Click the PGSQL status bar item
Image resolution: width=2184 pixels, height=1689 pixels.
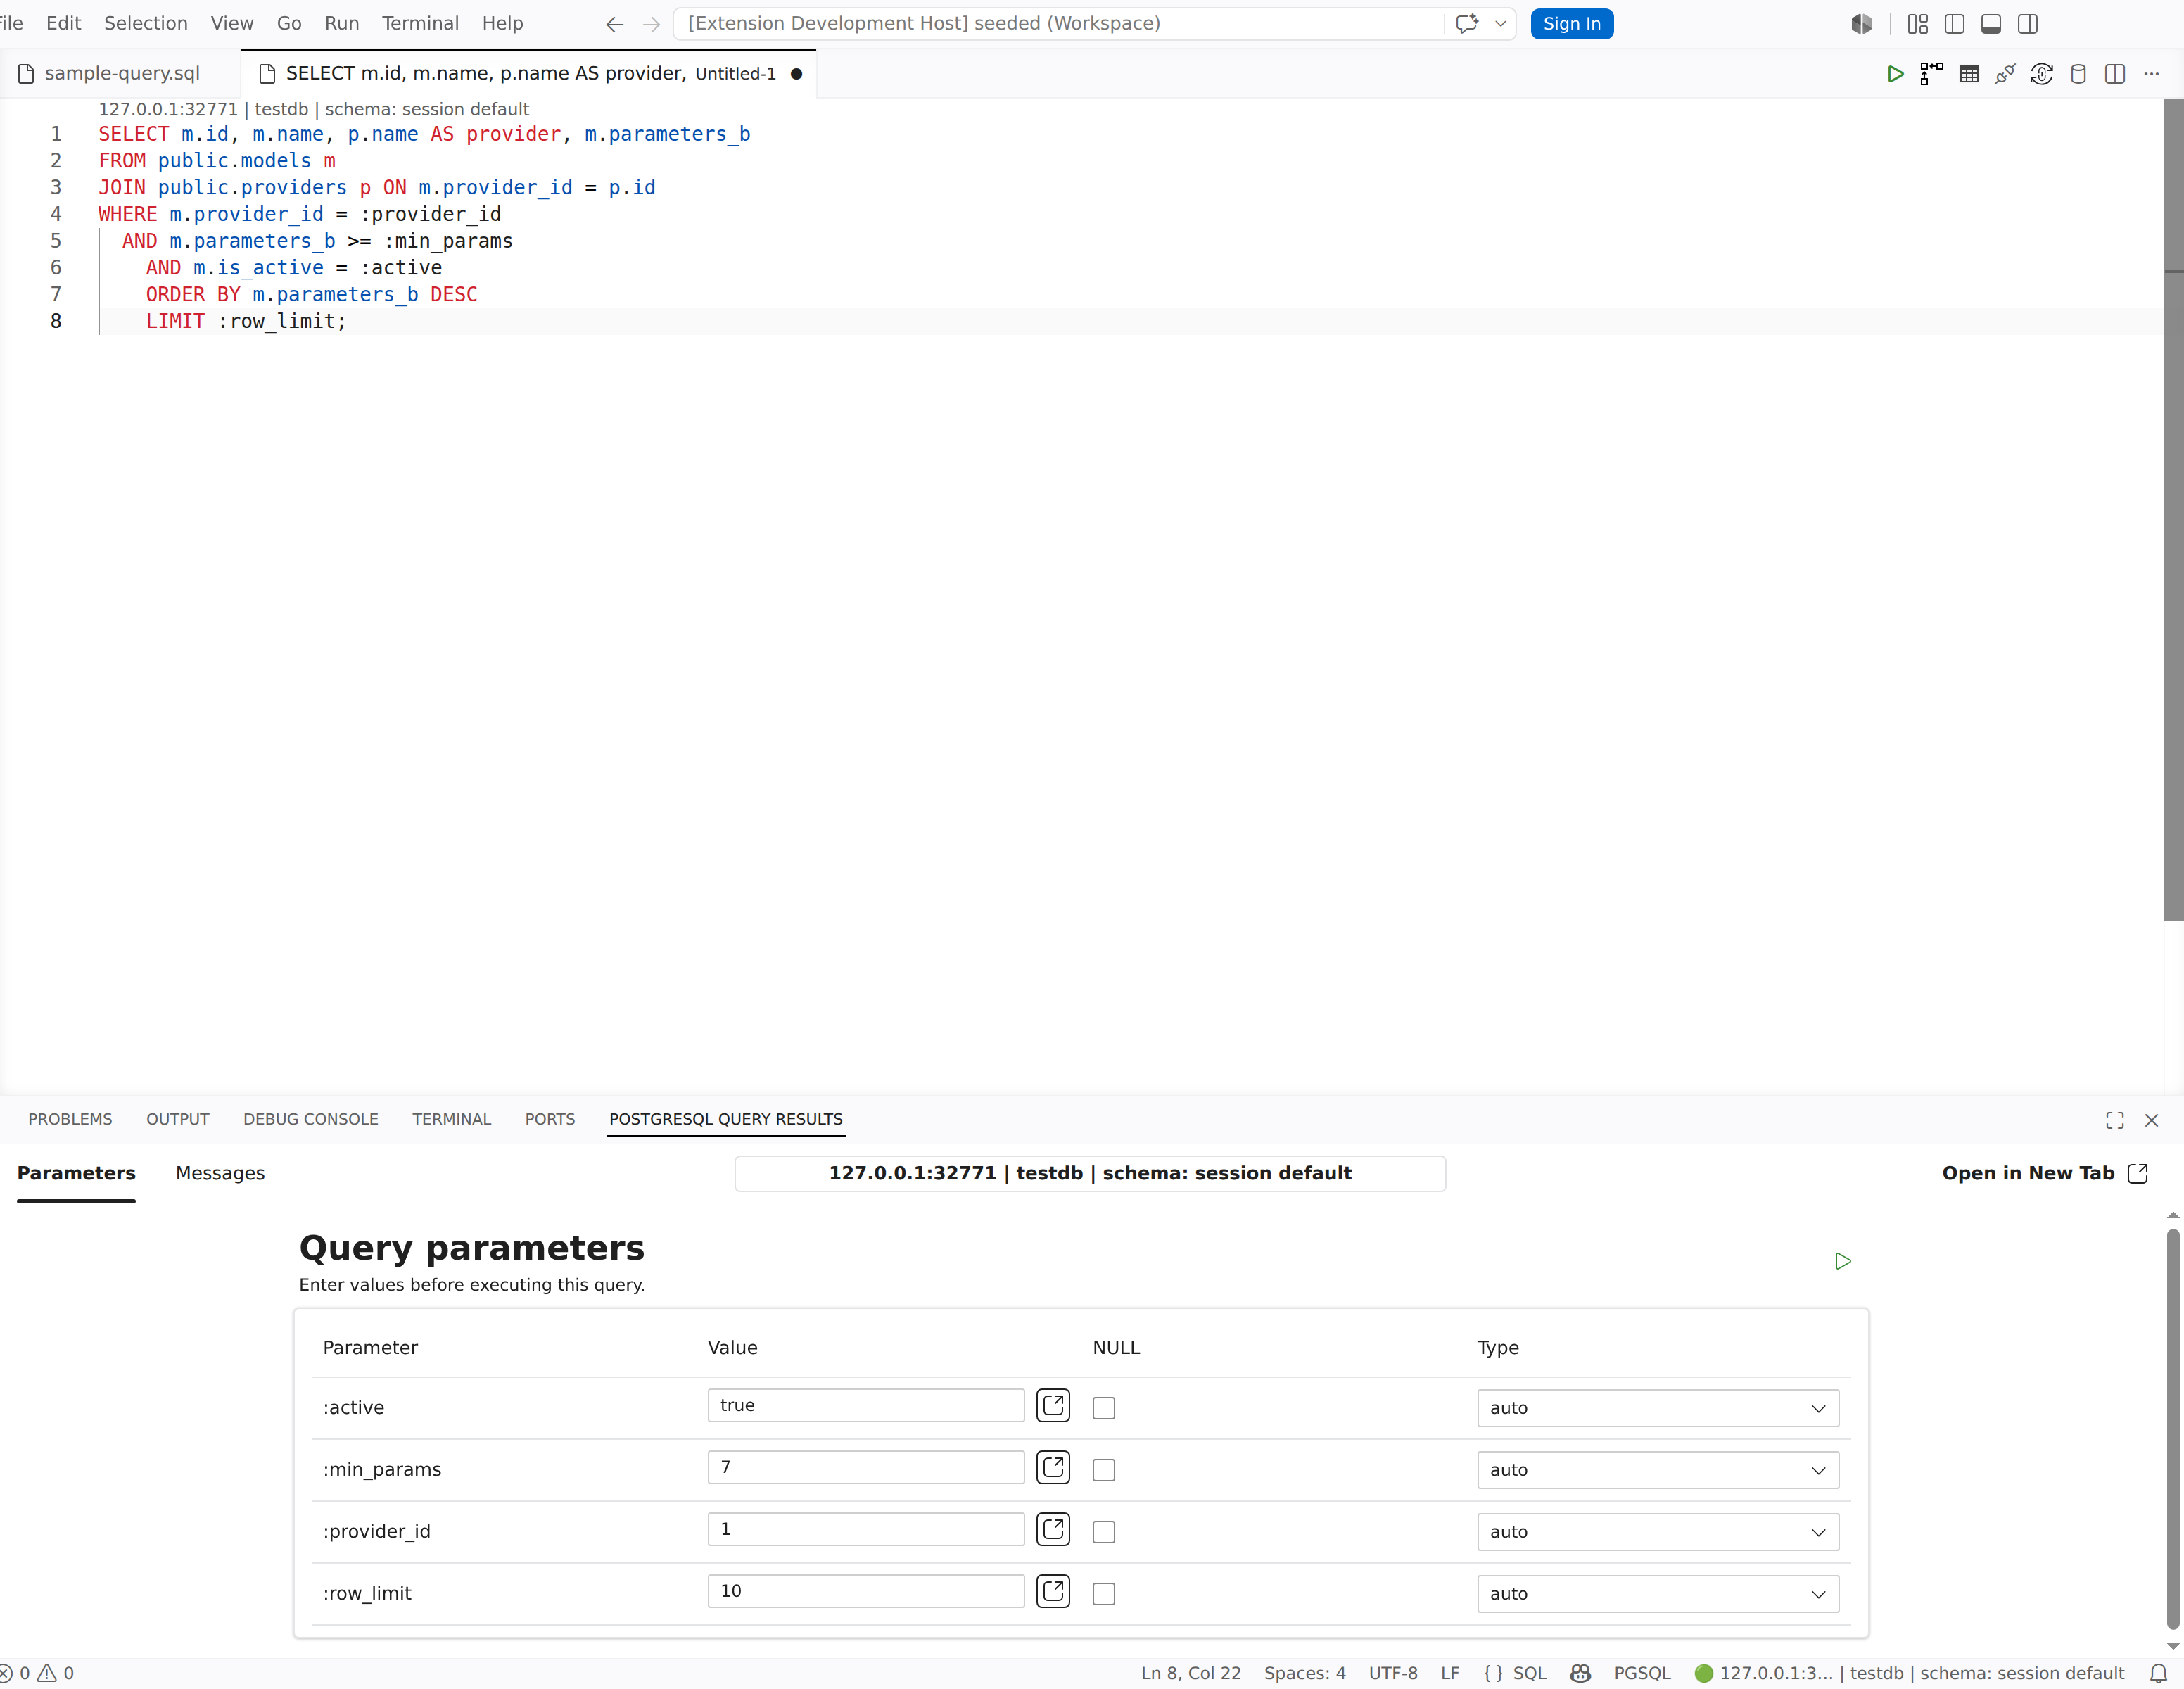coord(1642,1673)
